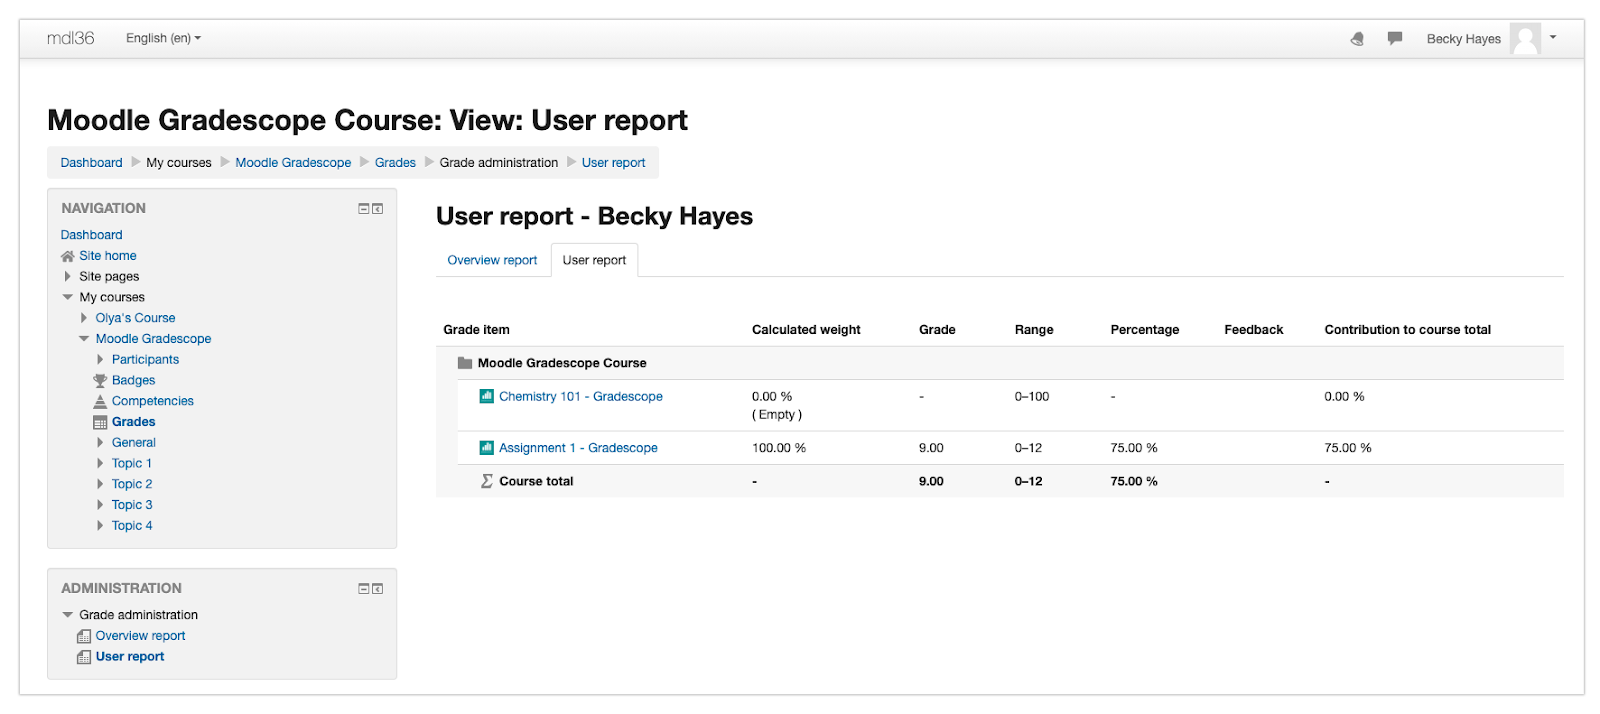Open Topic 1 link
This screenshot has width=1600, height=714.
131,463
